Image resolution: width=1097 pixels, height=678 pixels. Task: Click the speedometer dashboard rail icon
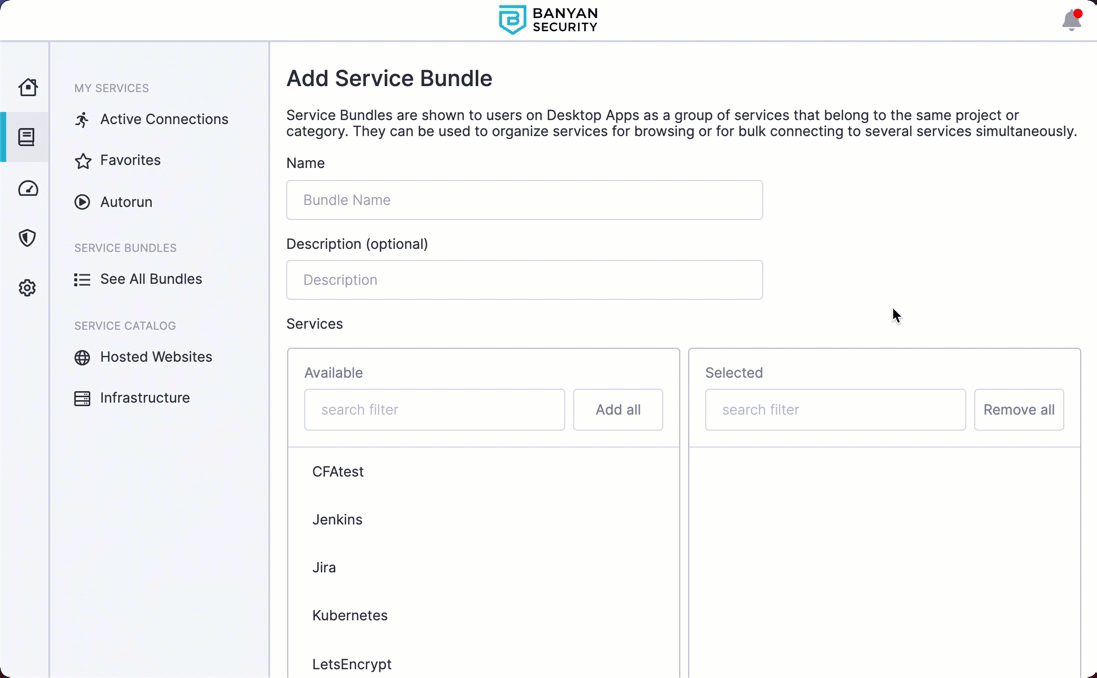click(27, 188)
